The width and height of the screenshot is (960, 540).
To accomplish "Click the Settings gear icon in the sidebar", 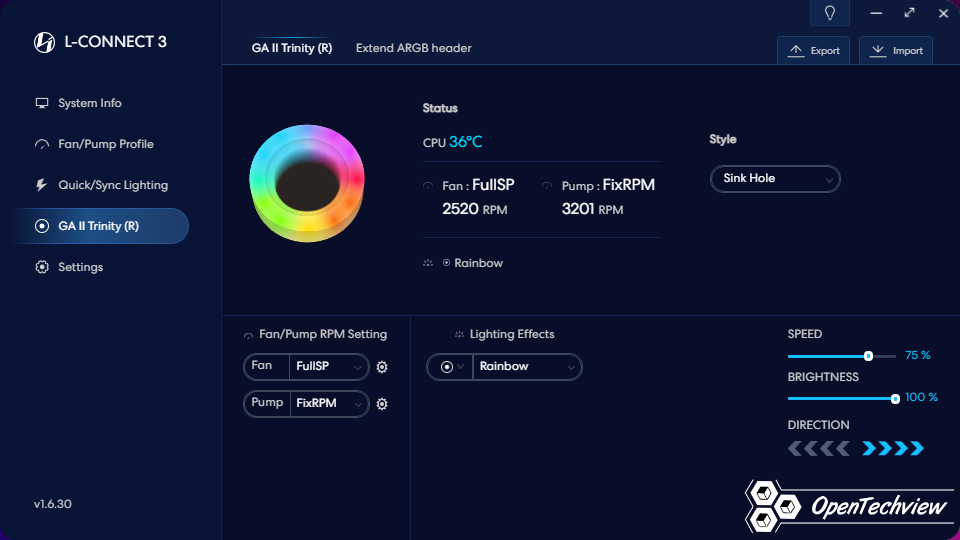I will [42, 267].
